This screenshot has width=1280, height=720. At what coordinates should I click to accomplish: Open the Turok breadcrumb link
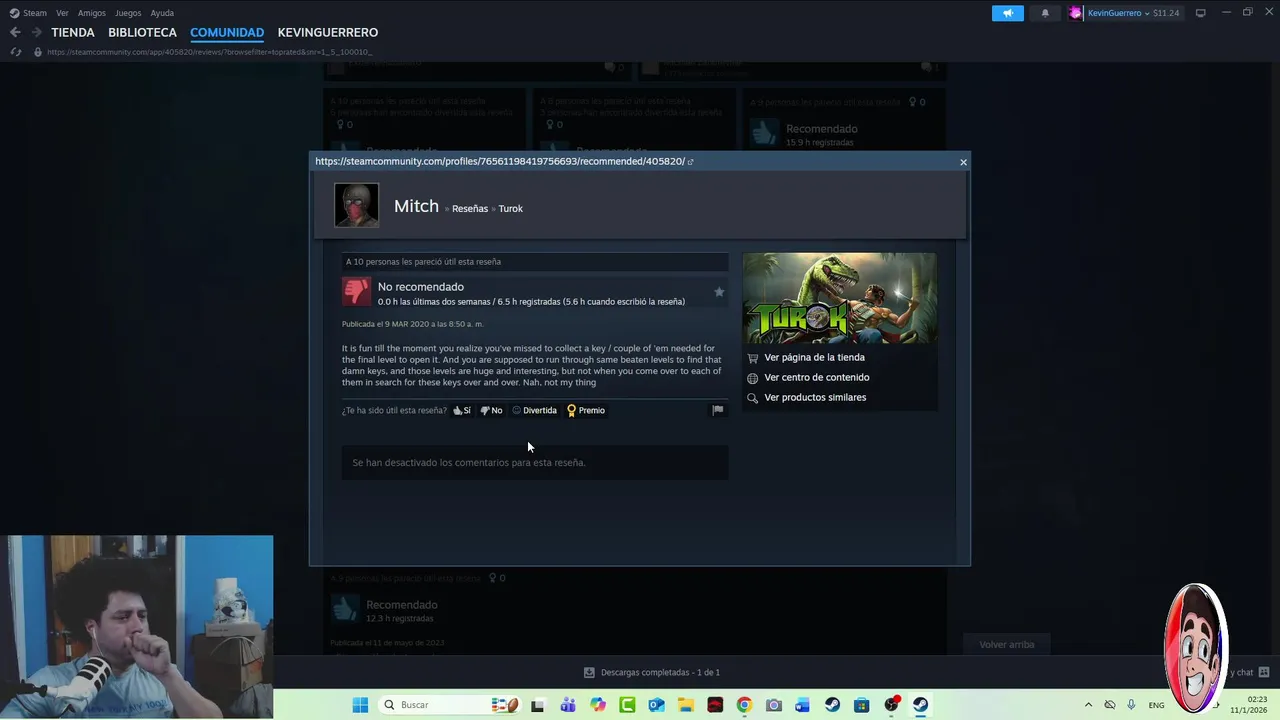pos(511,209)
